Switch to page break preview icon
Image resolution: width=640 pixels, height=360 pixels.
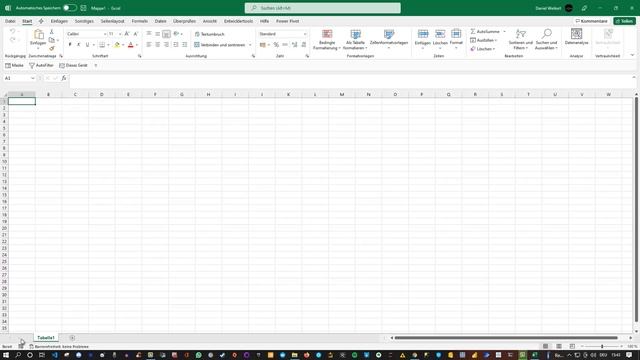[x=572, y=346]
